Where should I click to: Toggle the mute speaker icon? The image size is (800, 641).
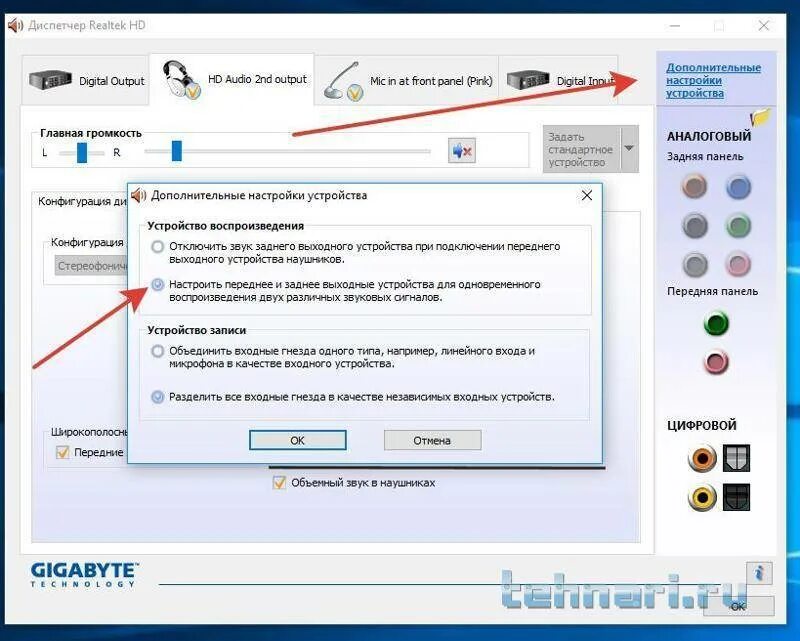click(x=462, y=151)
